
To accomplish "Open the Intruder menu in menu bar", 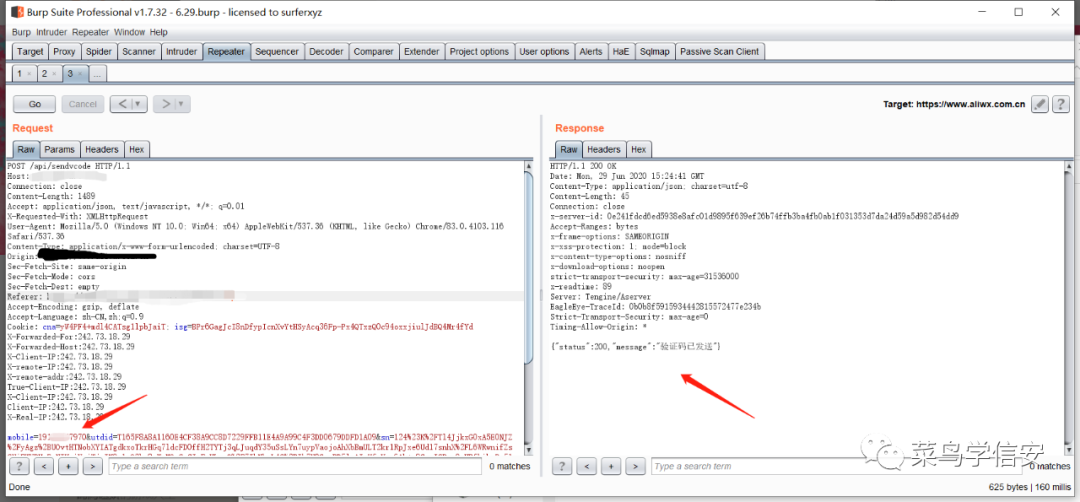I will [x=52, y=32].
